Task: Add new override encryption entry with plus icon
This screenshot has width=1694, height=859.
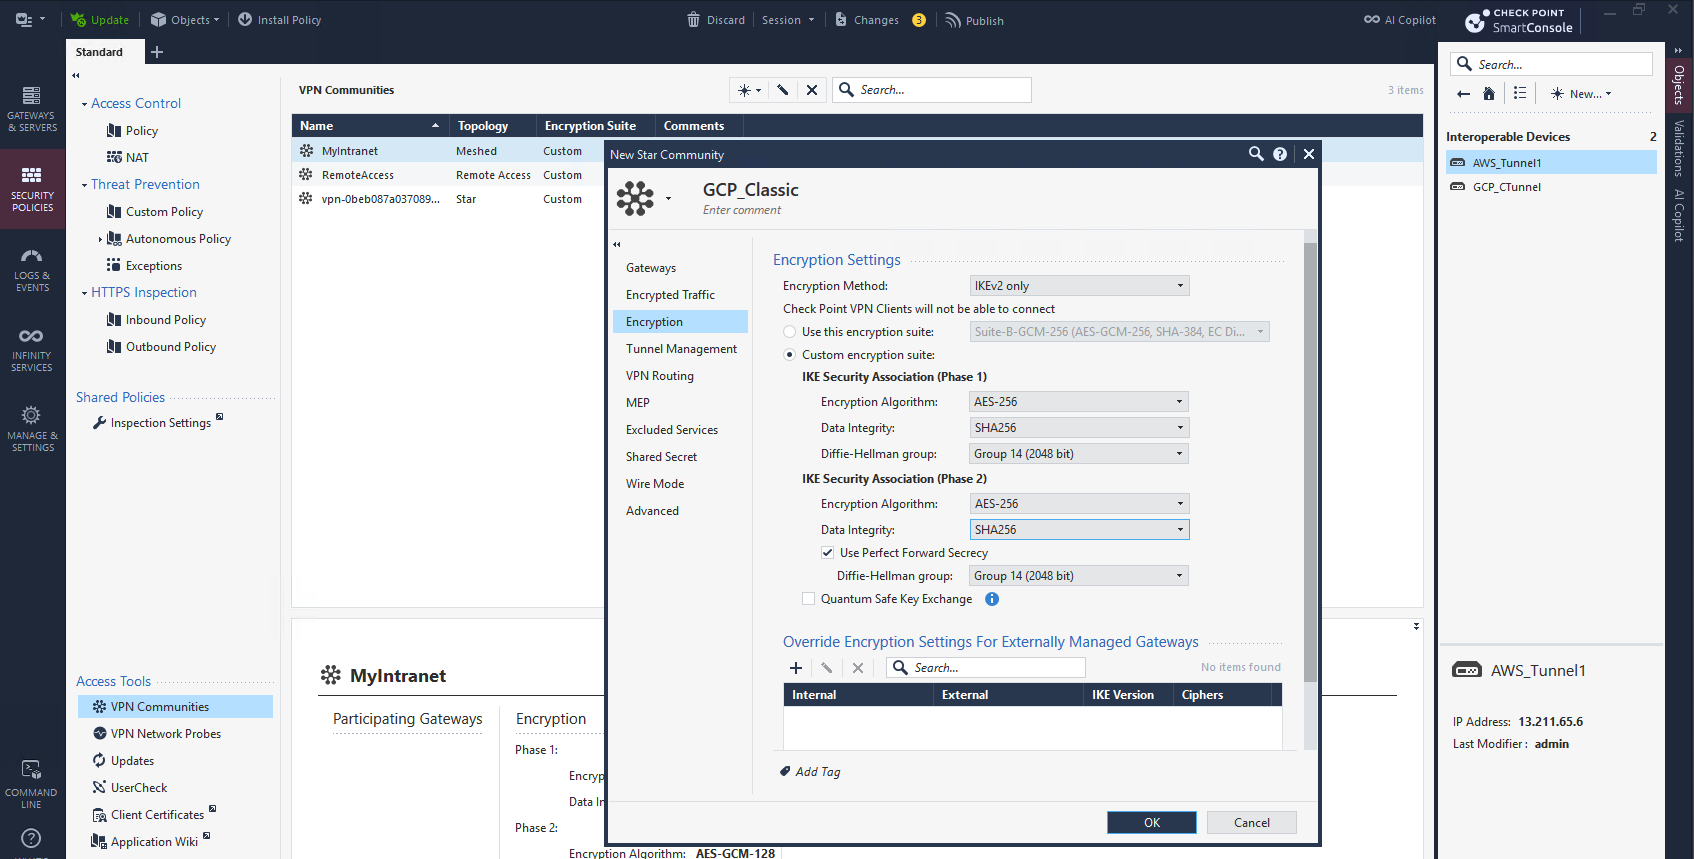Action: point(796,668)
